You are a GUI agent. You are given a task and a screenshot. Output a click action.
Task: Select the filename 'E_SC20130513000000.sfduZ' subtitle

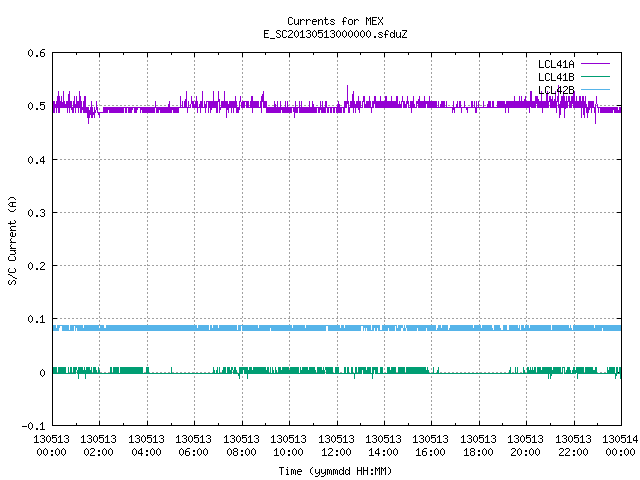(x=335, y=34)
